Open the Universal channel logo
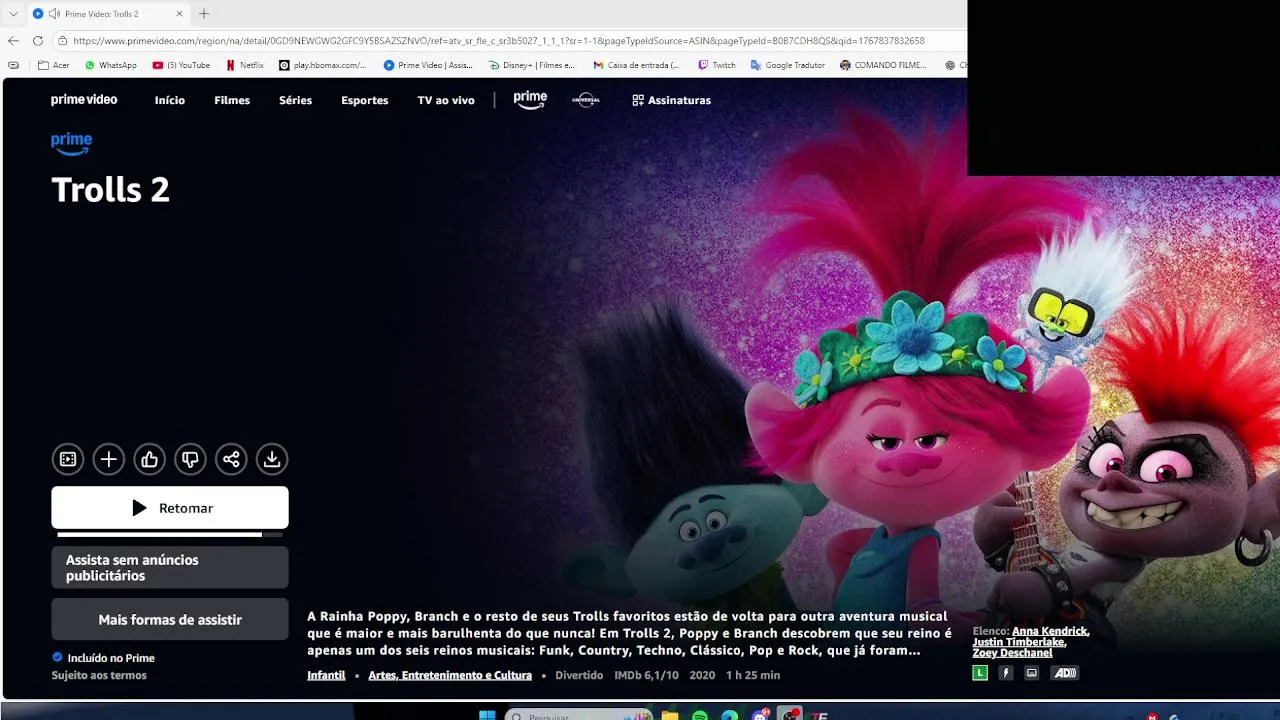Viewport: 1280px width, 720px height. pos(586,100)
